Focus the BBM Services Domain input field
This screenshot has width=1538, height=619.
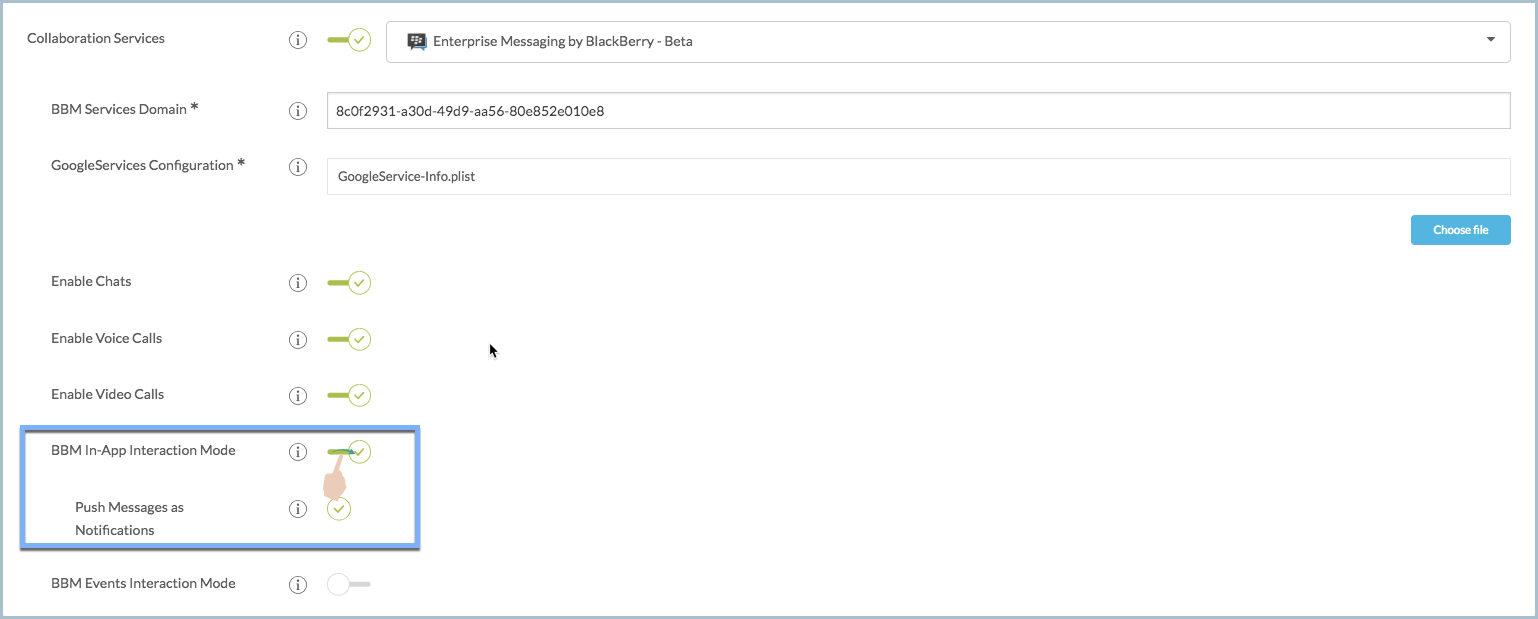click(918, 111)
